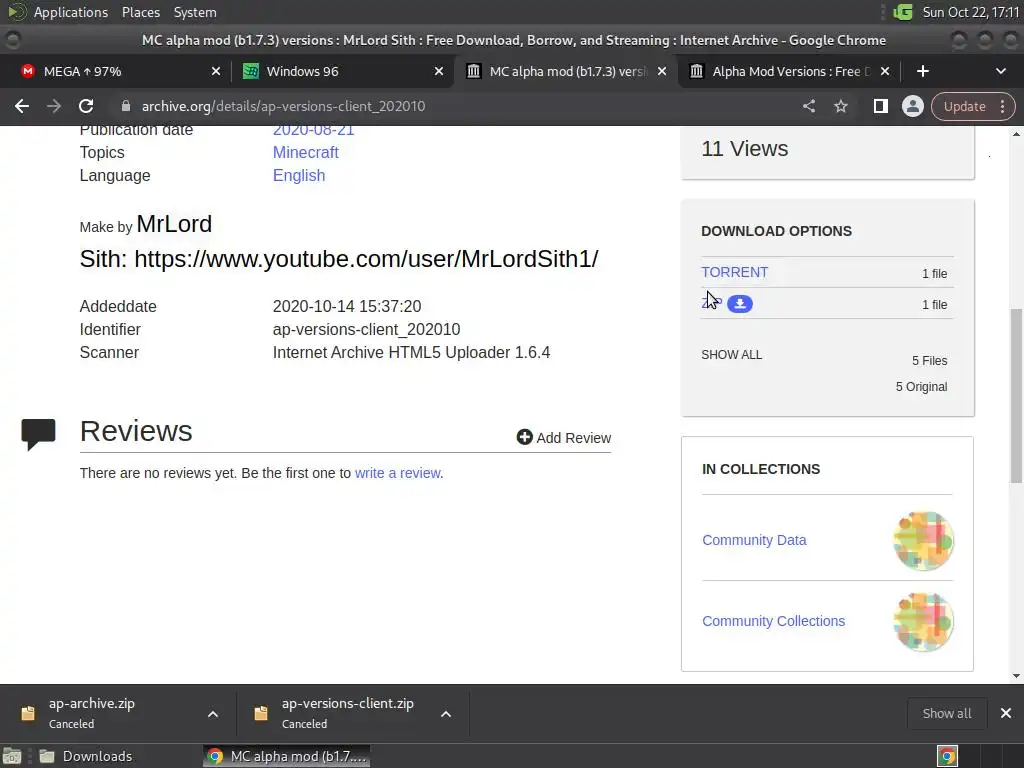Open the Minecraft topic link
The width and height of the screenshot is (1024, 768).
point(306,152)
